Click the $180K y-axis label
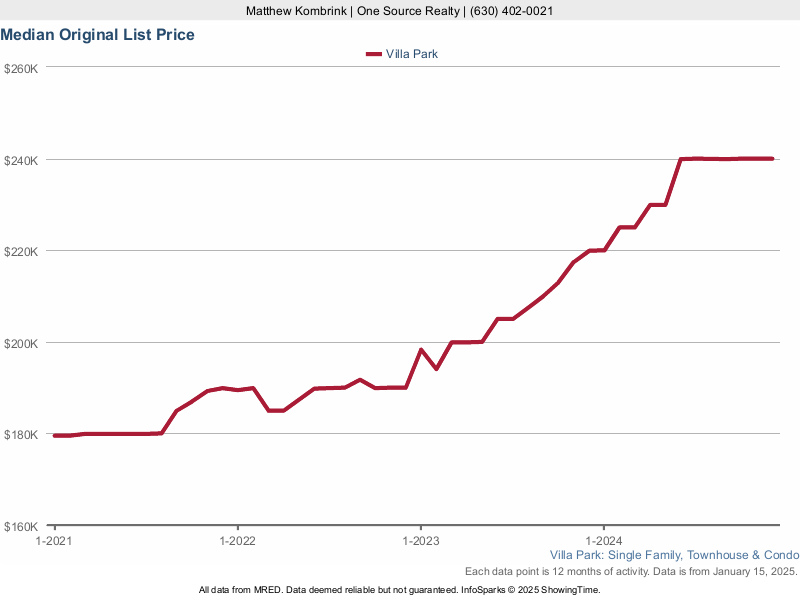 coord(21,435)
